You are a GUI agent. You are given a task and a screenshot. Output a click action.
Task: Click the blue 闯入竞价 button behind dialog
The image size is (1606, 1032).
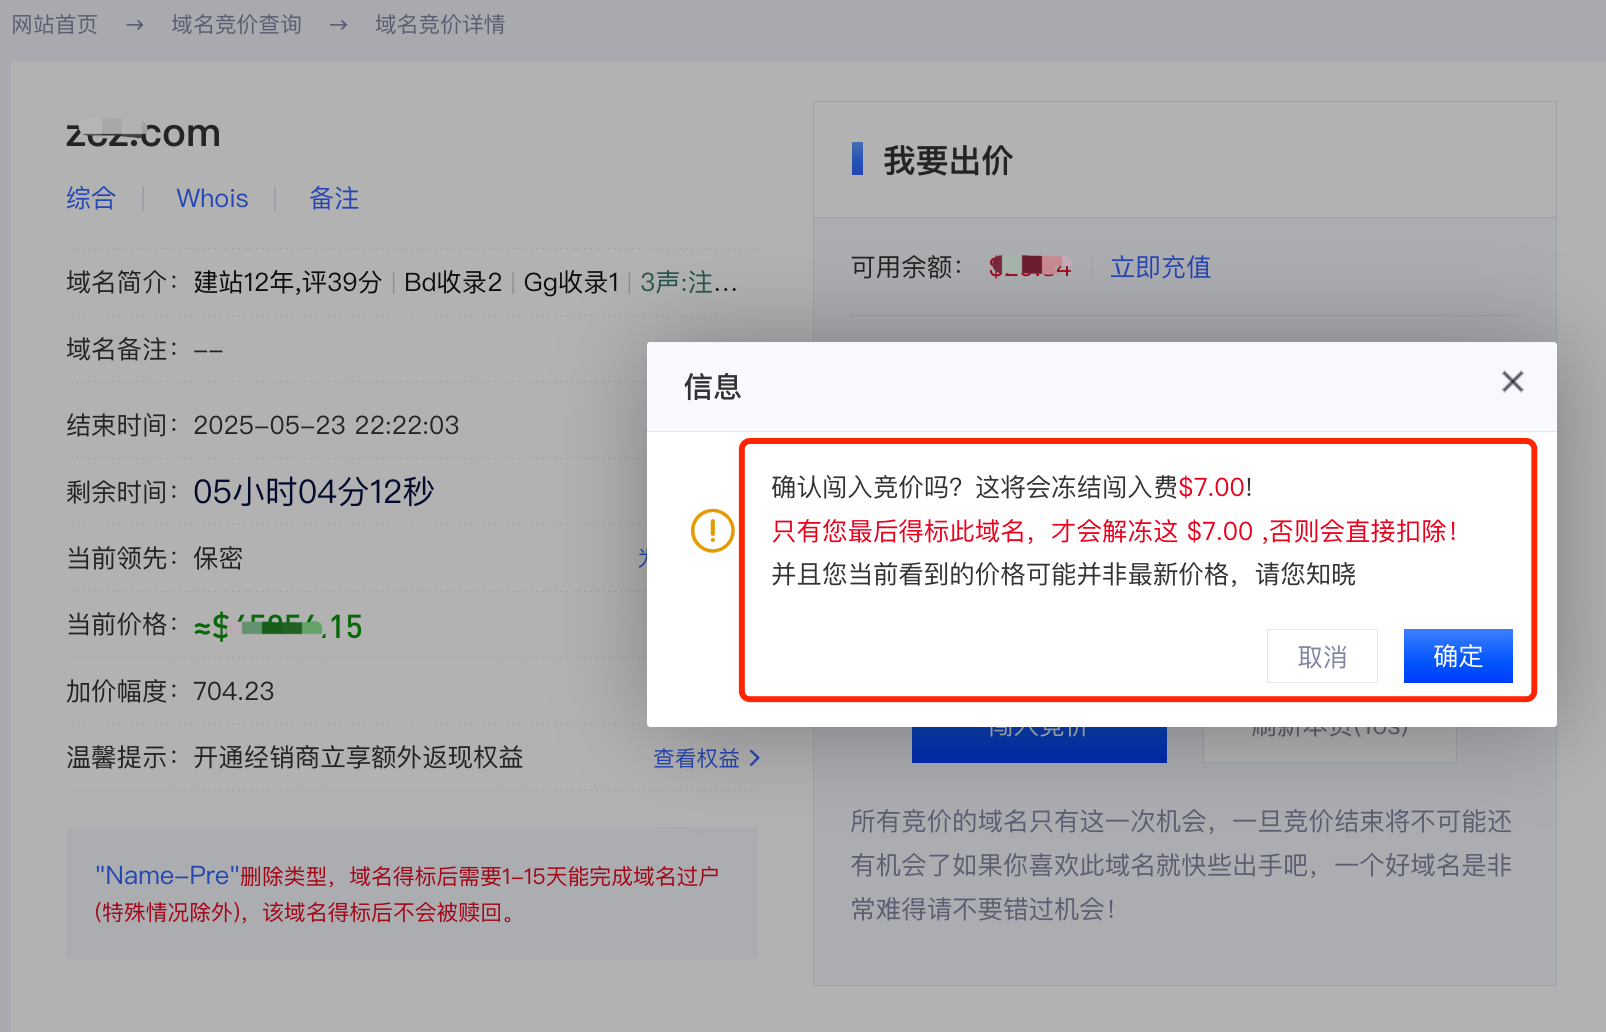tap(1039, 744)
